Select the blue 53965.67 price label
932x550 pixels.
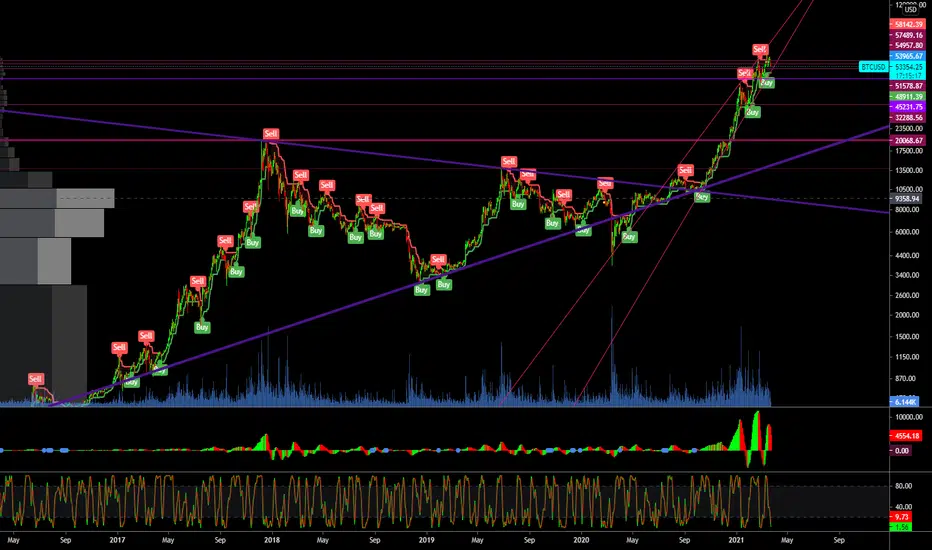click(x=907, y=56)
